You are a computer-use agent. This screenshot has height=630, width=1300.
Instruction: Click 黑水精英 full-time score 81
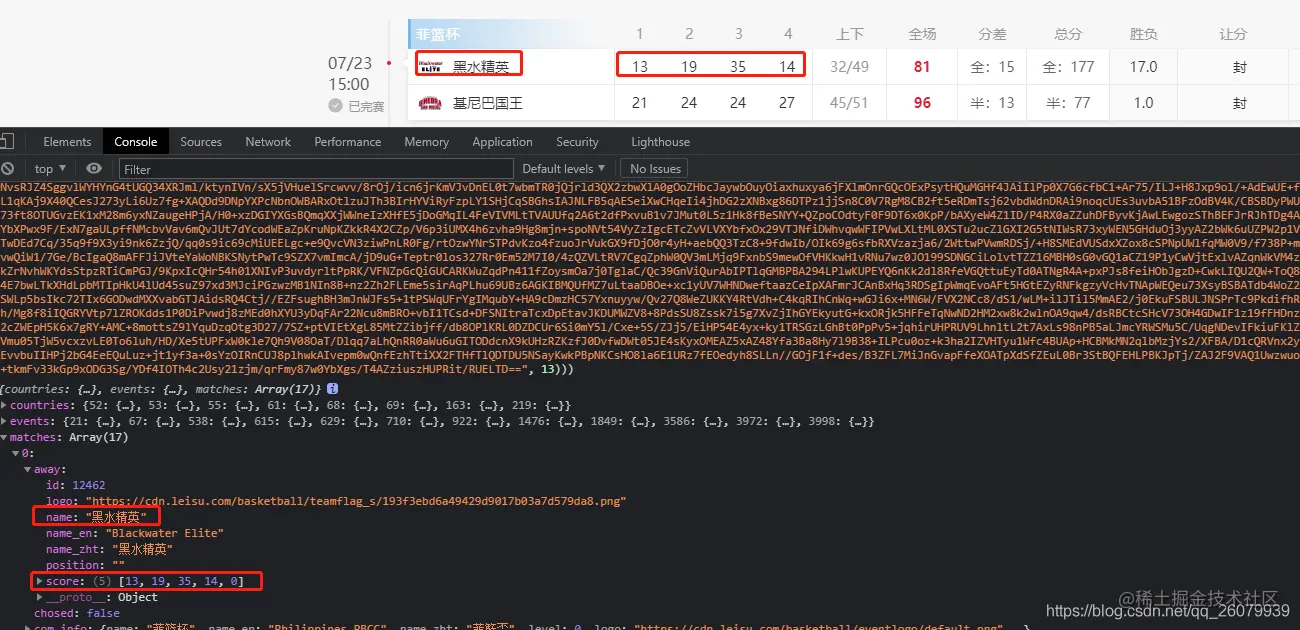click(x=922, y=67)
